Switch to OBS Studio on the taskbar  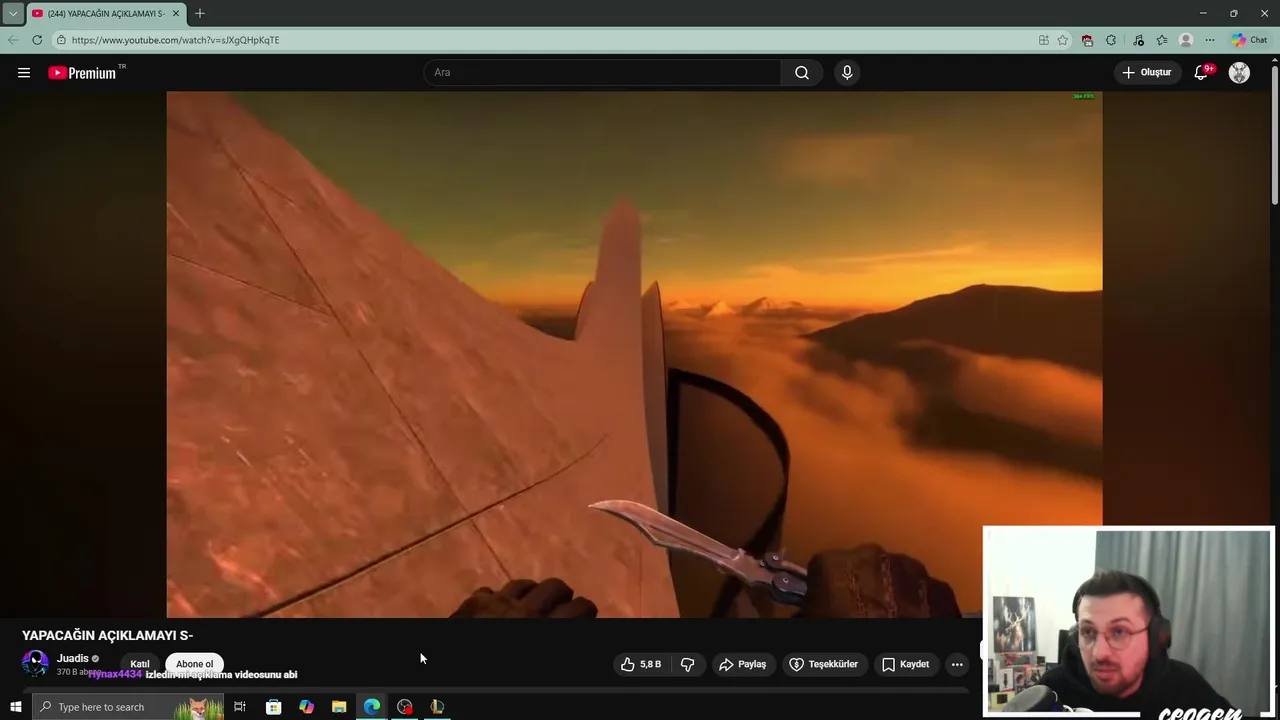405,707
